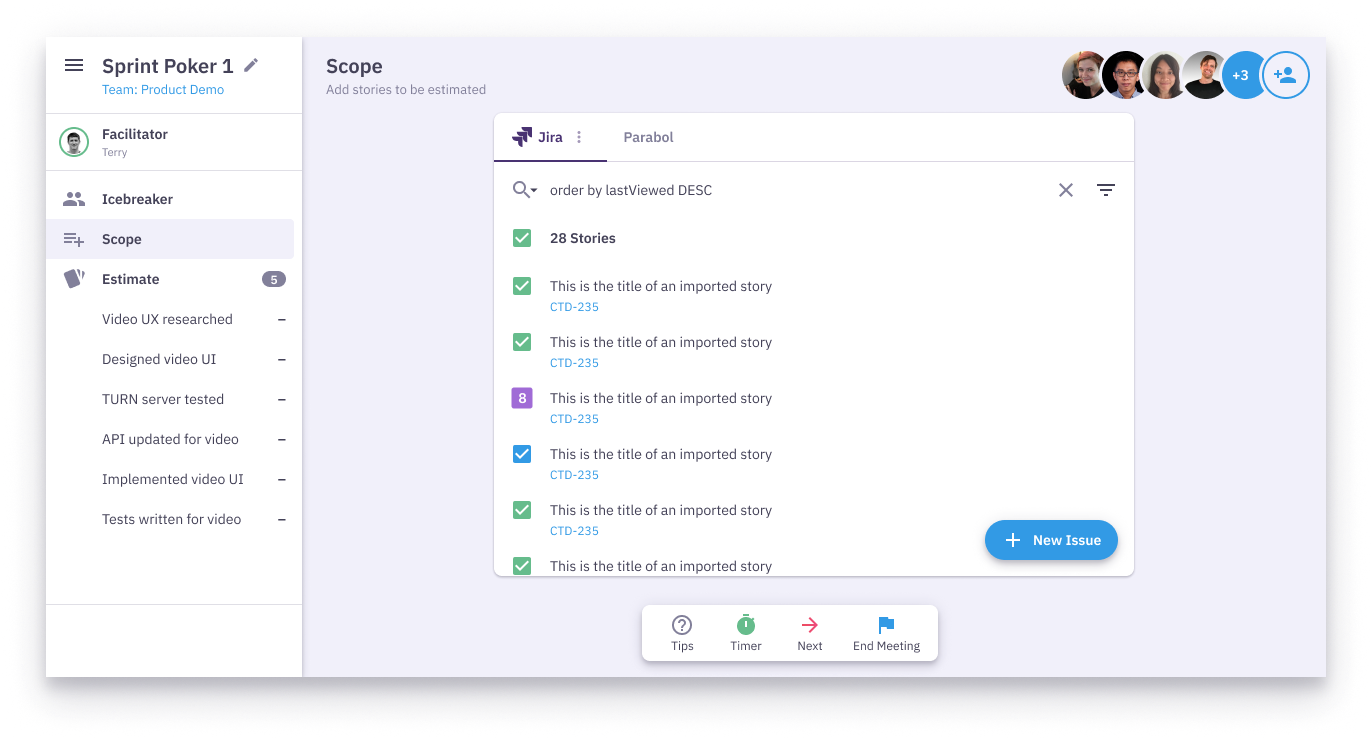
Task: Open first story's CTD-235 link
Action: (x=574, y=307)
